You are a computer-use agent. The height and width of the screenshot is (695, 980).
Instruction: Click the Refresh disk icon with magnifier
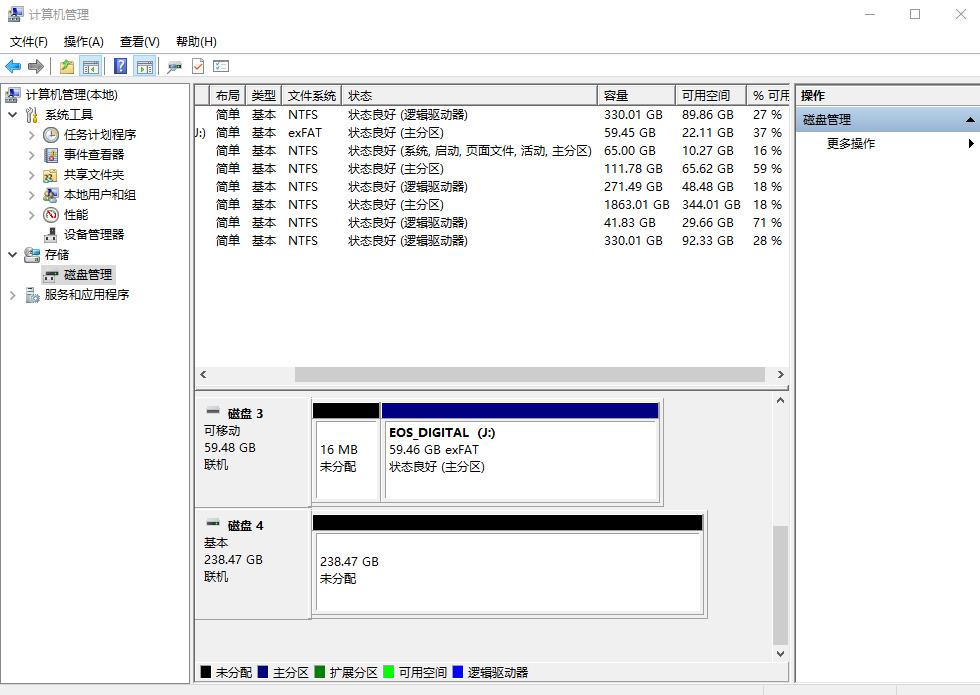(x=174, y=66)
